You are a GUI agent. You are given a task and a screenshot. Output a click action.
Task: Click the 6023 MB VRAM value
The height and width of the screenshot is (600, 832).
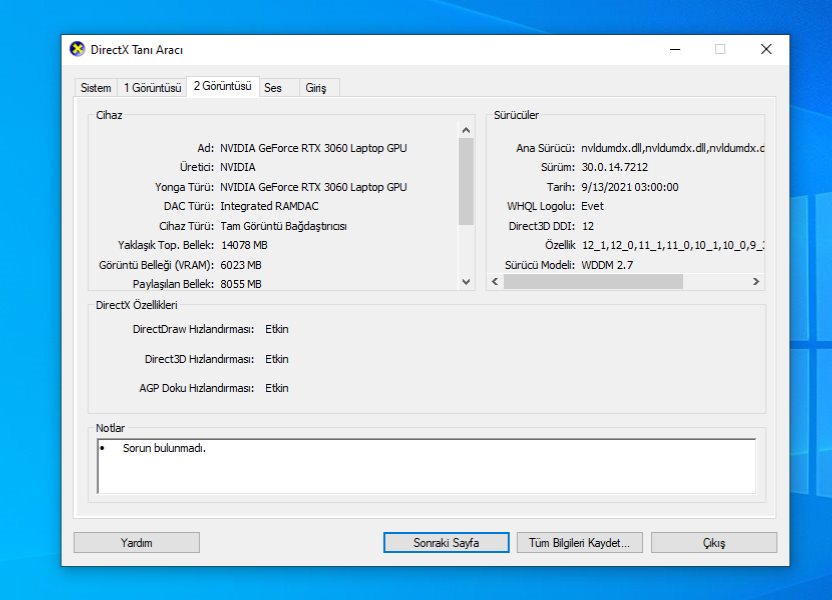click(241, 265)
